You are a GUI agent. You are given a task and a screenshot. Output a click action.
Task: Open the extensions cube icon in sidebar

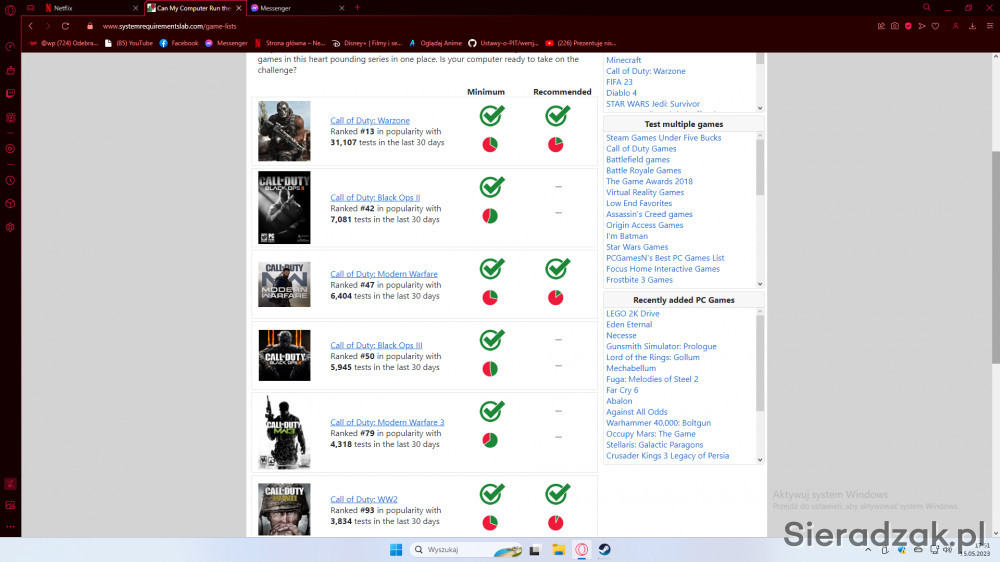point(10,204)
